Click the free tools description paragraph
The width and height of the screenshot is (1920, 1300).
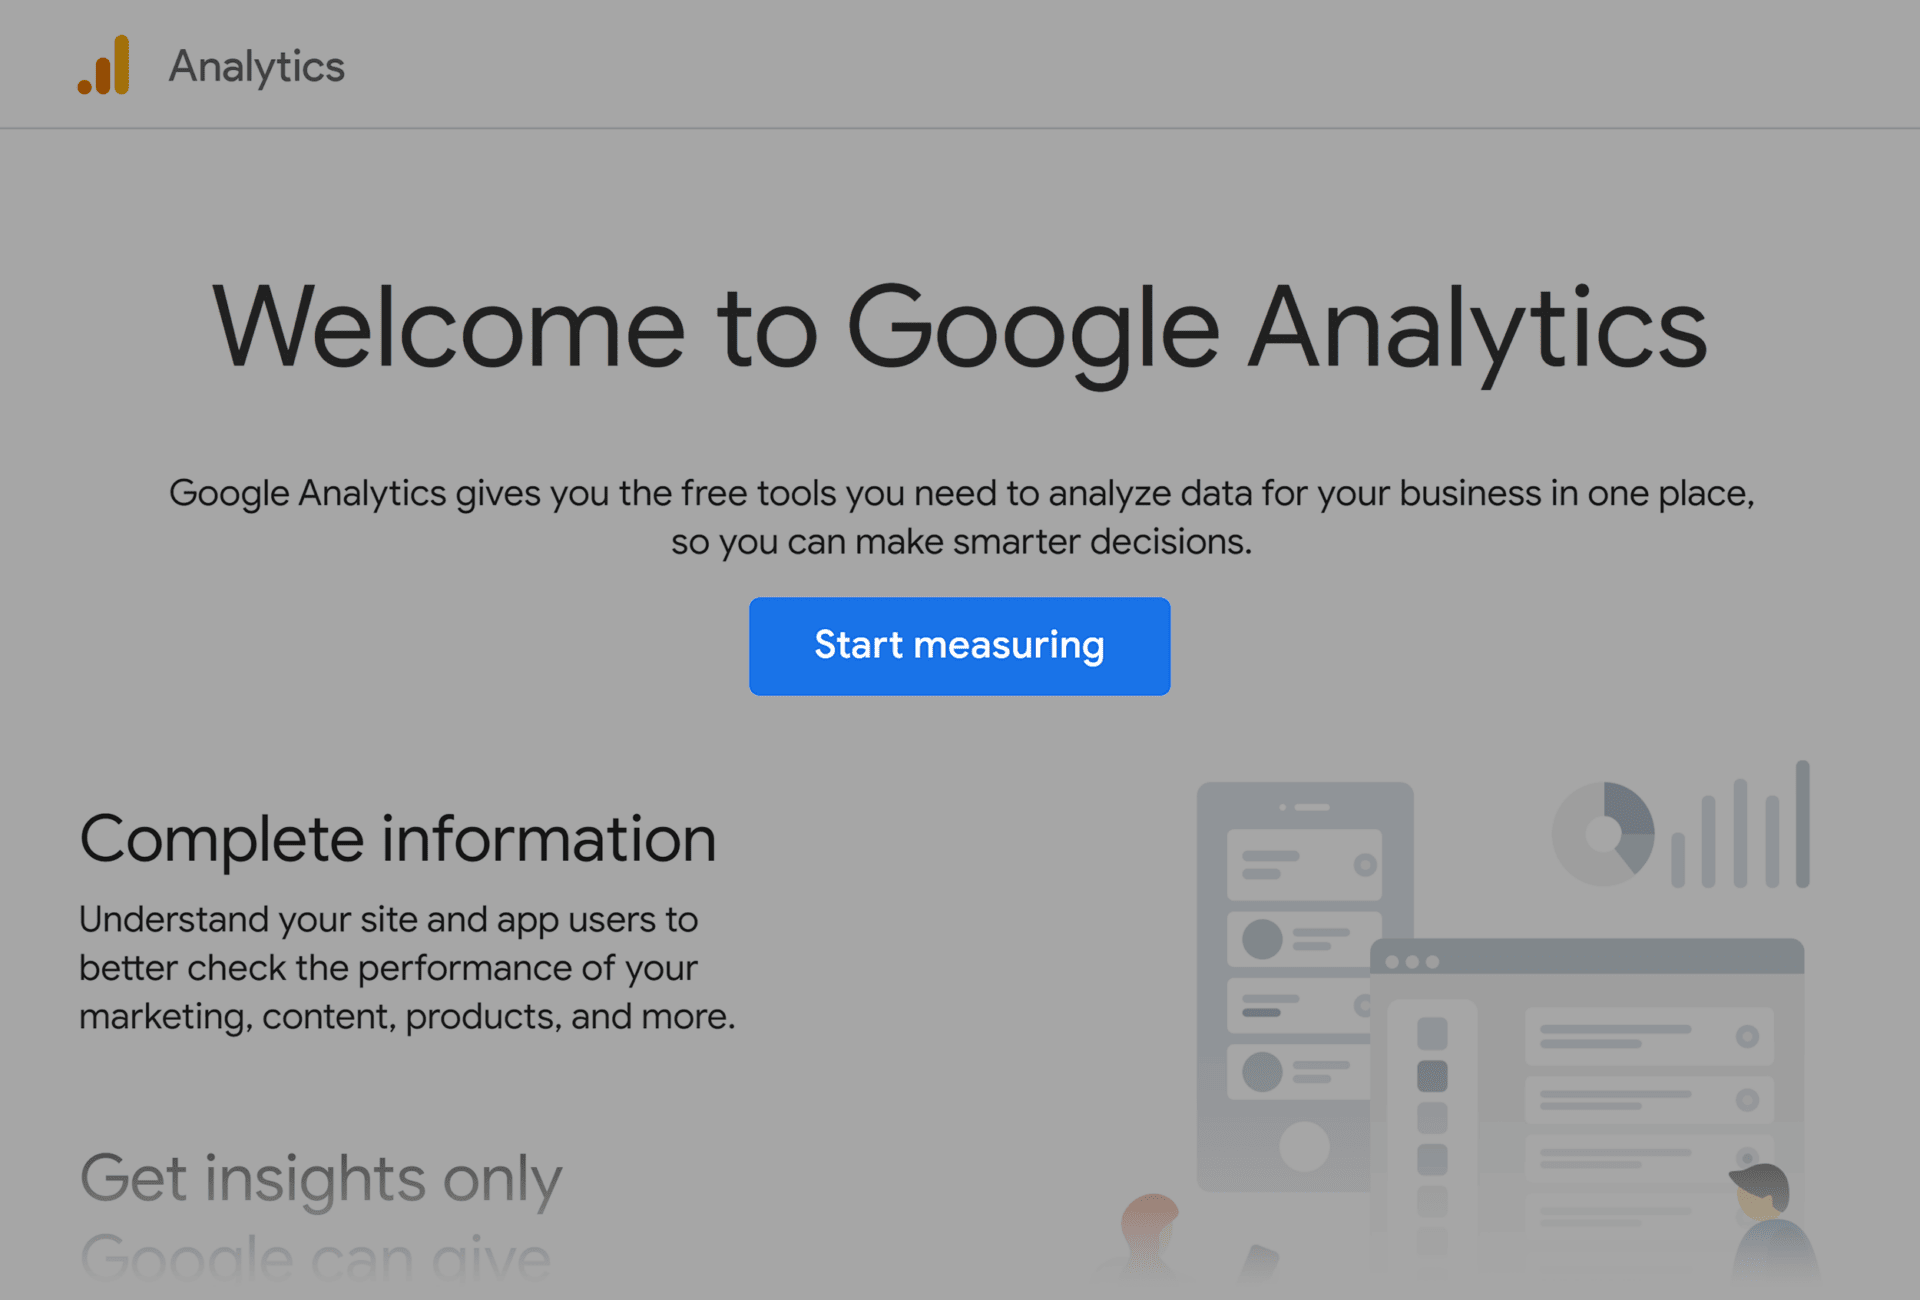(960, 517)
